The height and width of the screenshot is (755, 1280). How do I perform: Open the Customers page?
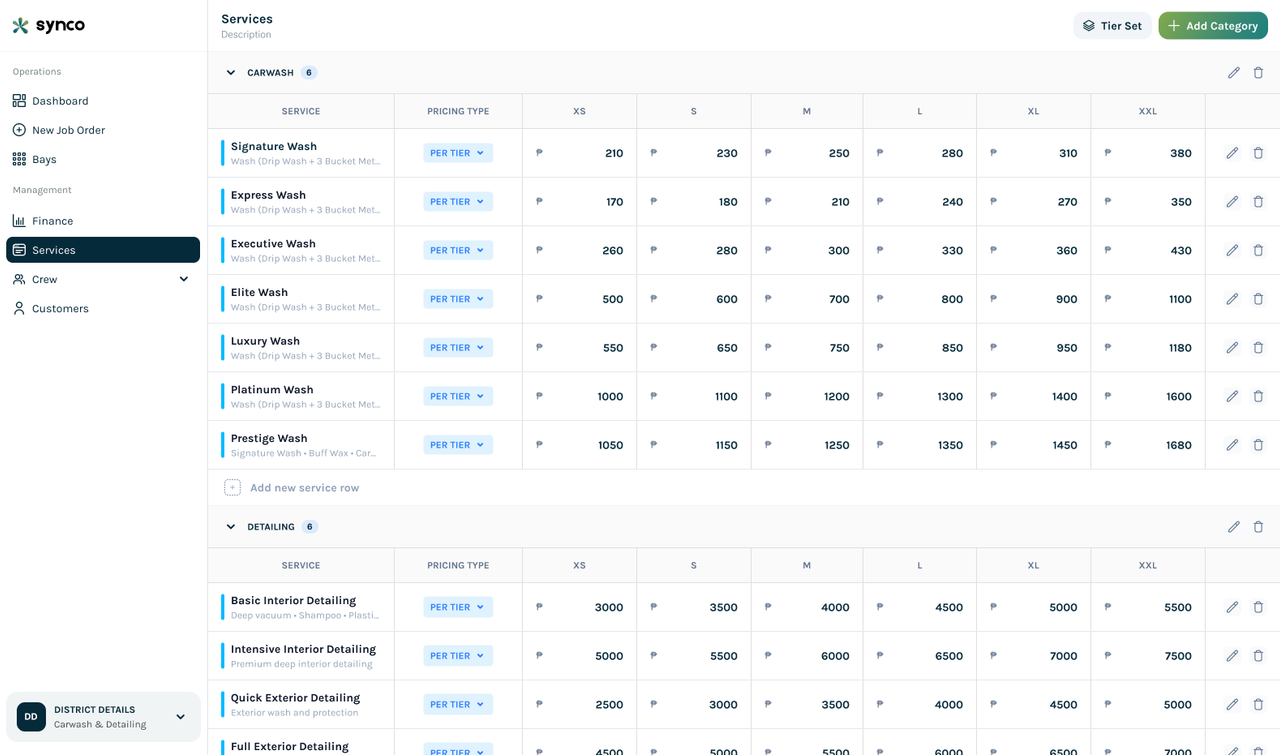[x=103, y=308]
